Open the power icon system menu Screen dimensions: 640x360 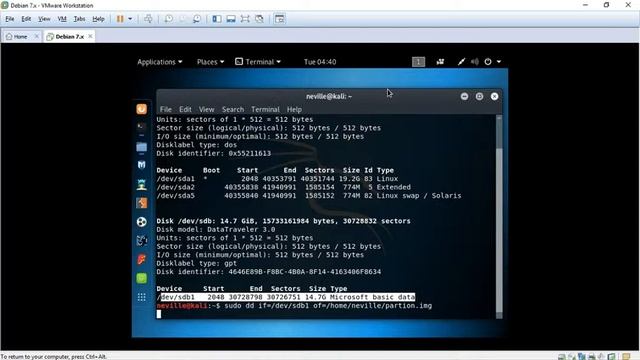488,62
